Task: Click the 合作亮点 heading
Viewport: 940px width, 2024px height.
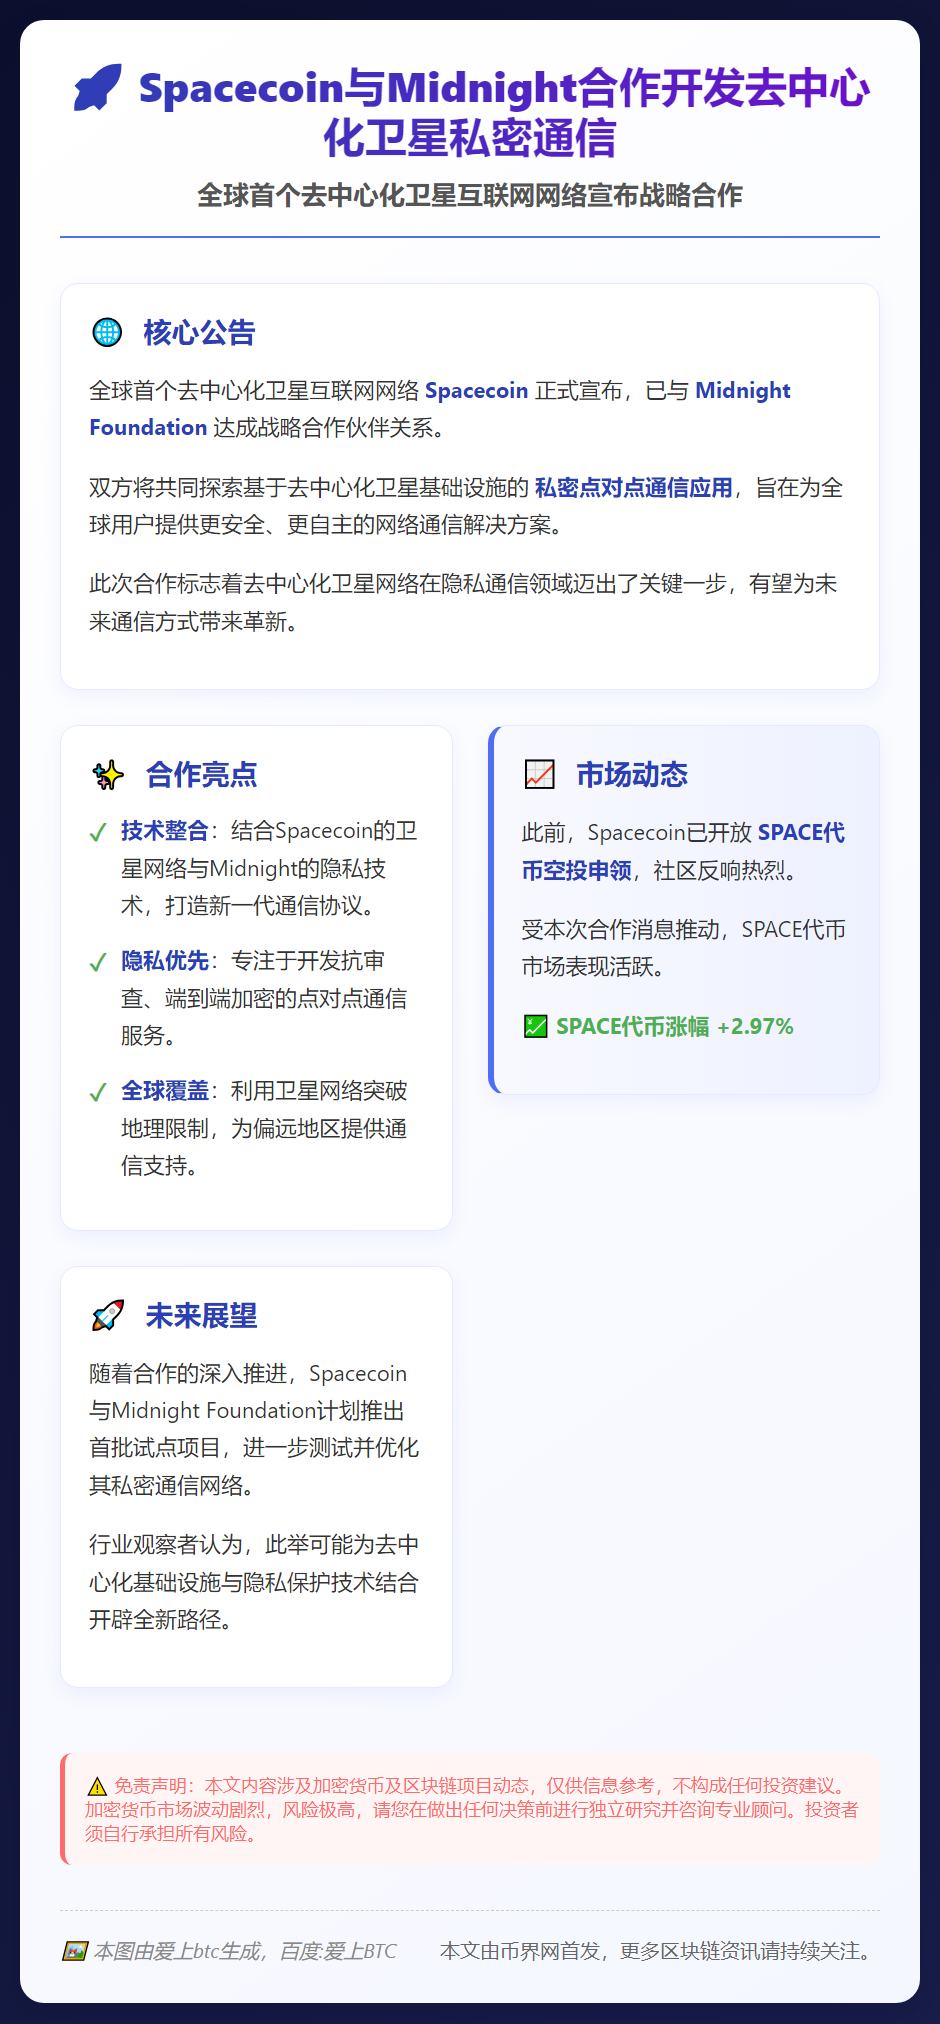Action: point(201,775)
